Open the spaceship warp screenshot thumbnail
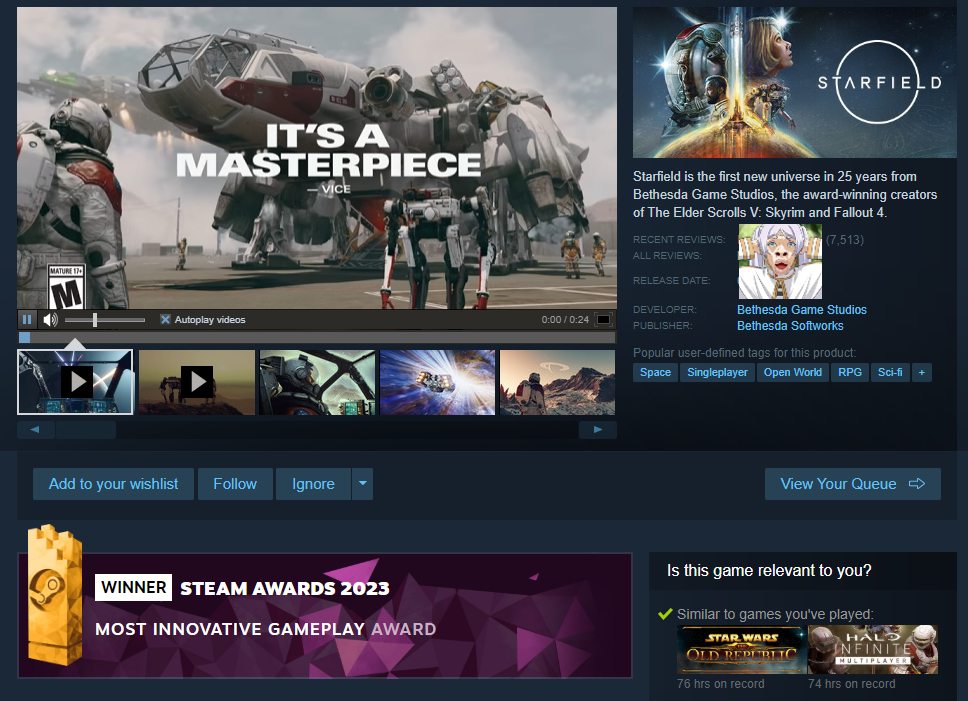This screenshot has width=968, height=701. pyautogui.click(x=438, y=382)
